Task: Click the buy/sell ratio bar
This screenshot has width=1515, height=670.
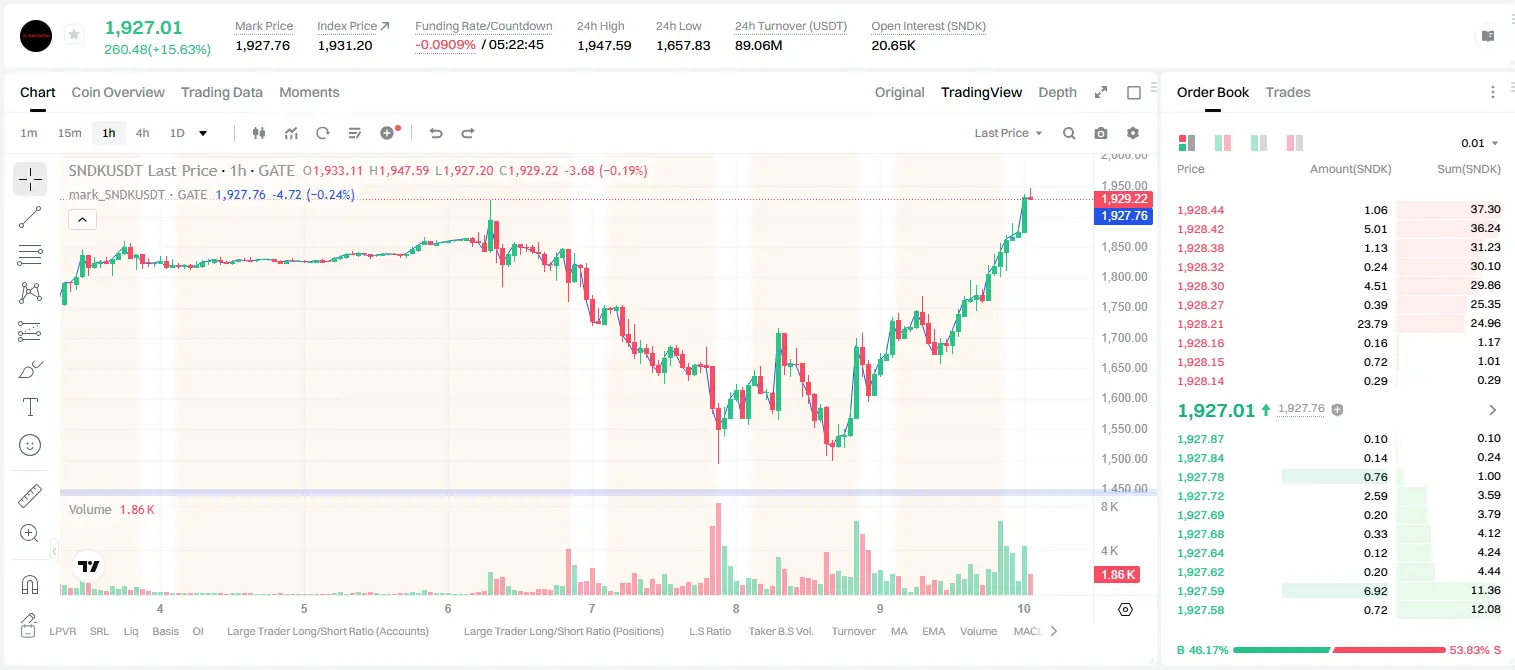Action: [x=1339, y=650]
